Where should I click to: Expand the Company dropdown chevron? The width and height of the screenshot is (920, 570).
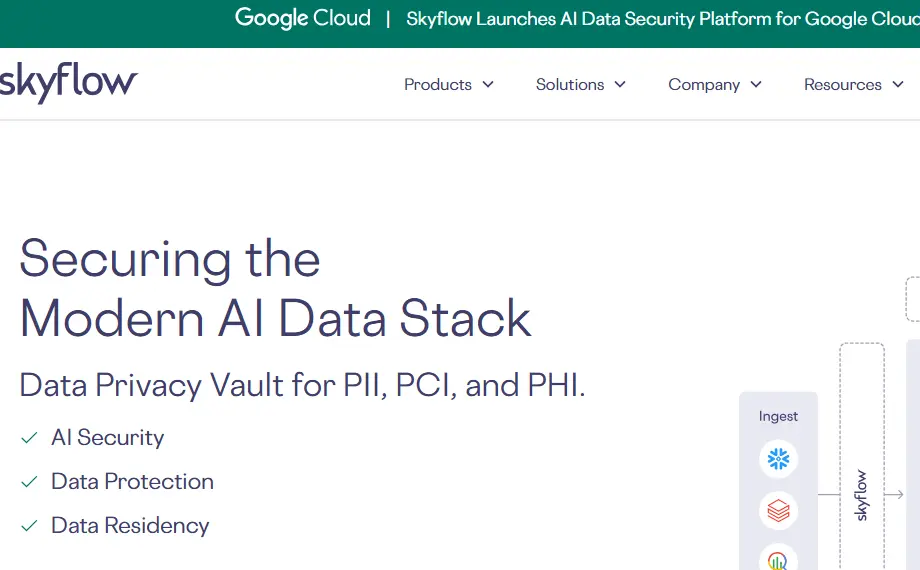756,85
